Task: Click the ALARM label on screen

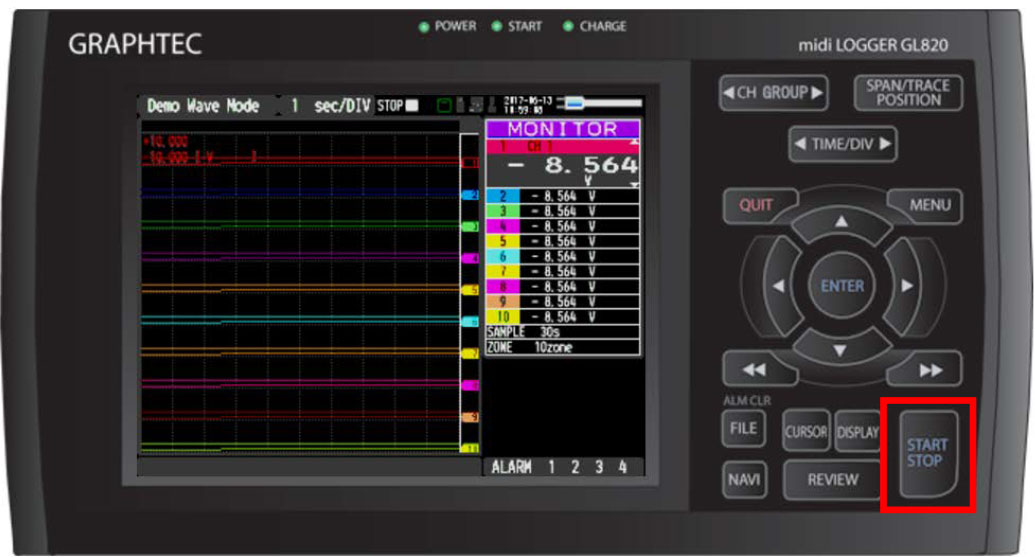Action: pos(512,467)
